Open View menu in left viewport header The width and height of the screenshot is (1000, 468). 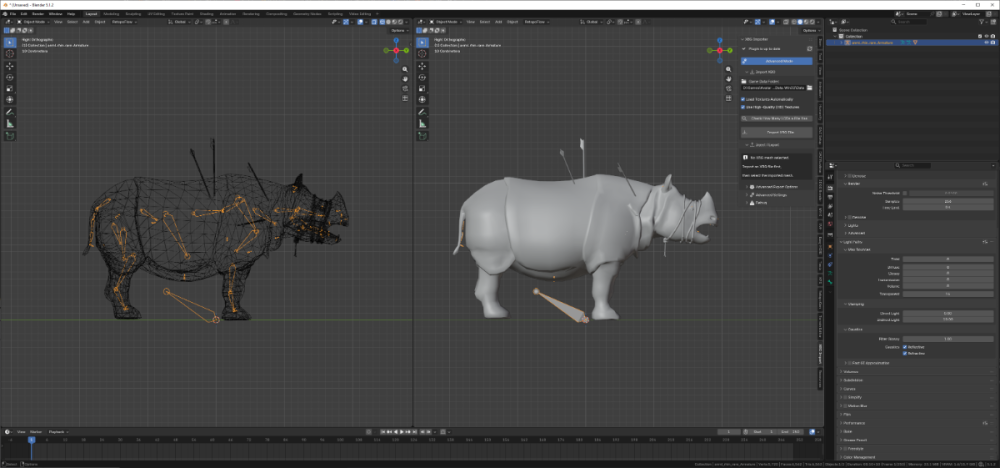[58, 22]
